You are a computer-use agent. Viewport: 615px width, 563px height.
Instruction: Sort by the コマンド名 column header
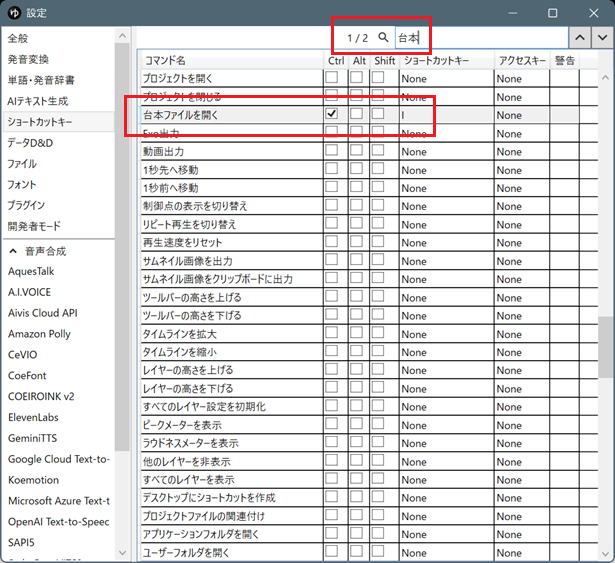click(232, 60)
